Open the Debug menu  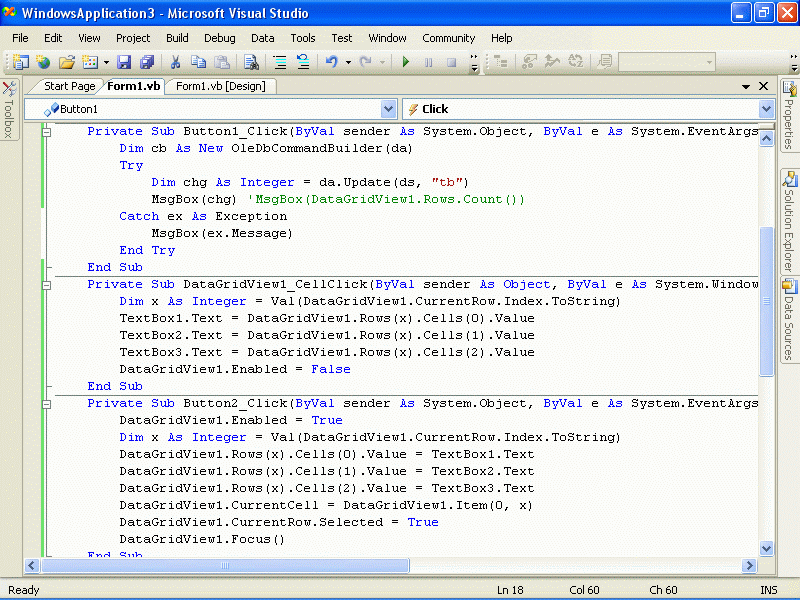click(x=220, y=38)
